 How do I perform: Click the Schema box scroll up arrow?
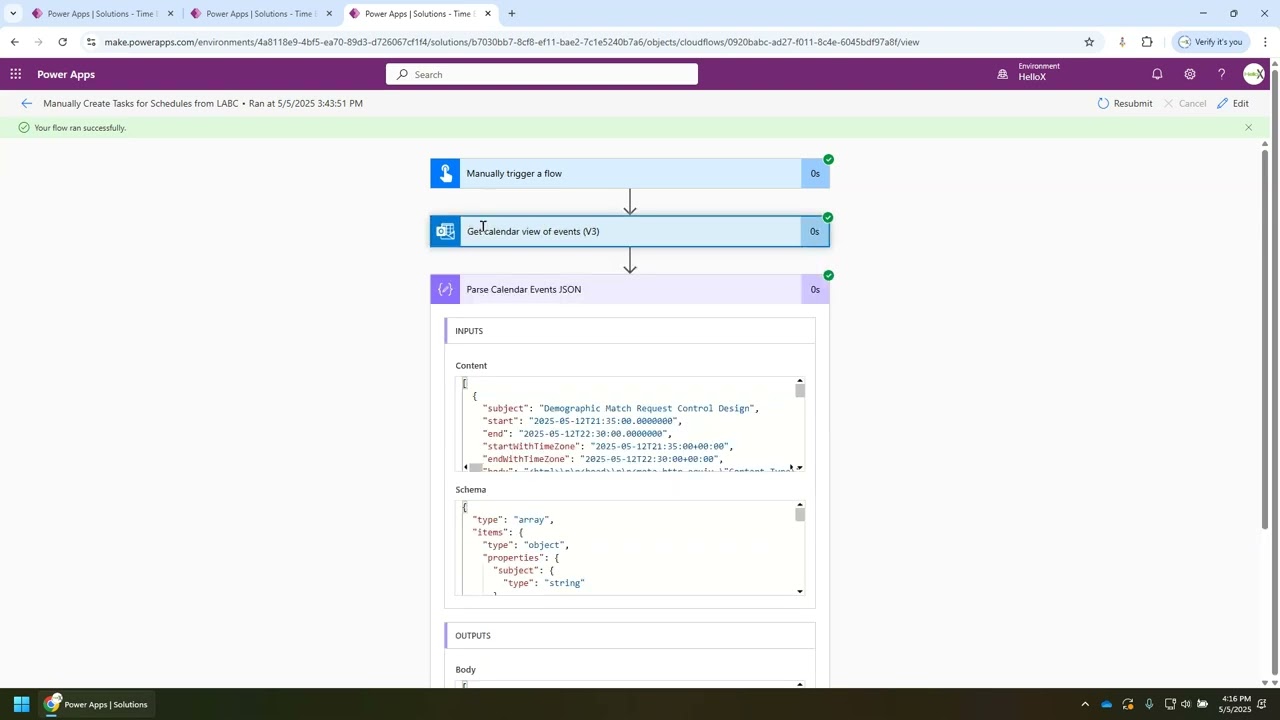(x=799, y=505)
